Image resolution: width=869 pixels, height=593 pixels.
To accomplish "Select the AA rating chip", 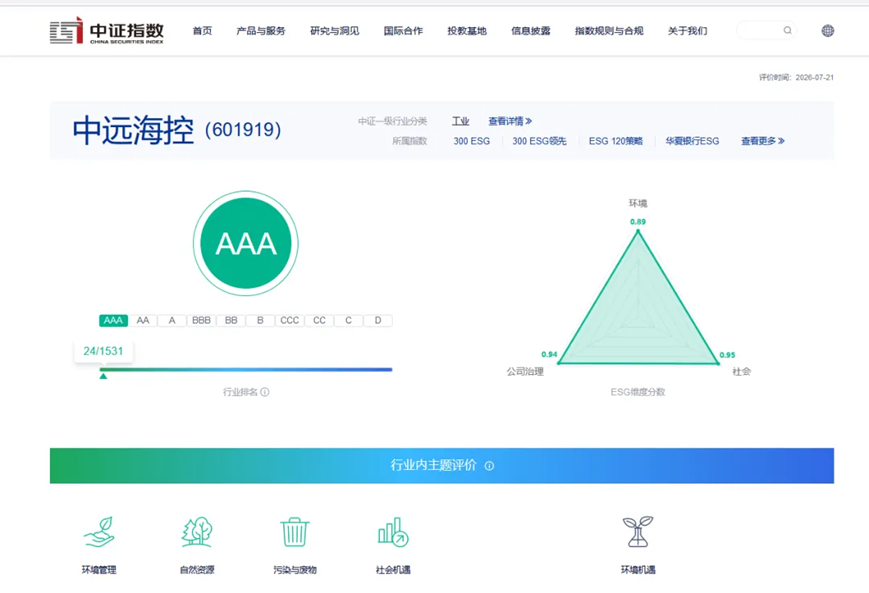I will point(143,320).
